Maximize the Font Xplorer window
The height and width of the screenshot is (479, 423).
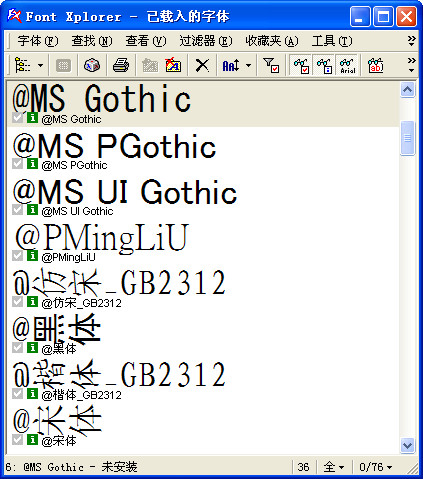pyautogui.click(x=383, y=16)
